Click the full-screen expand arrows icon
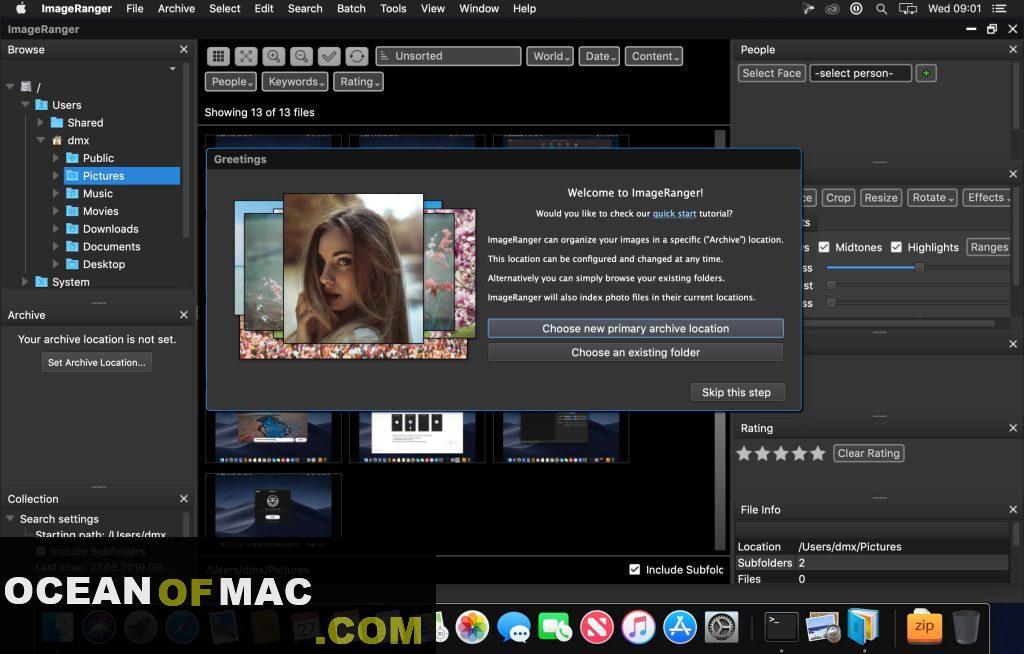This screenshot has height=654, width=1024. pyautogui.click(x=246, y=56)
